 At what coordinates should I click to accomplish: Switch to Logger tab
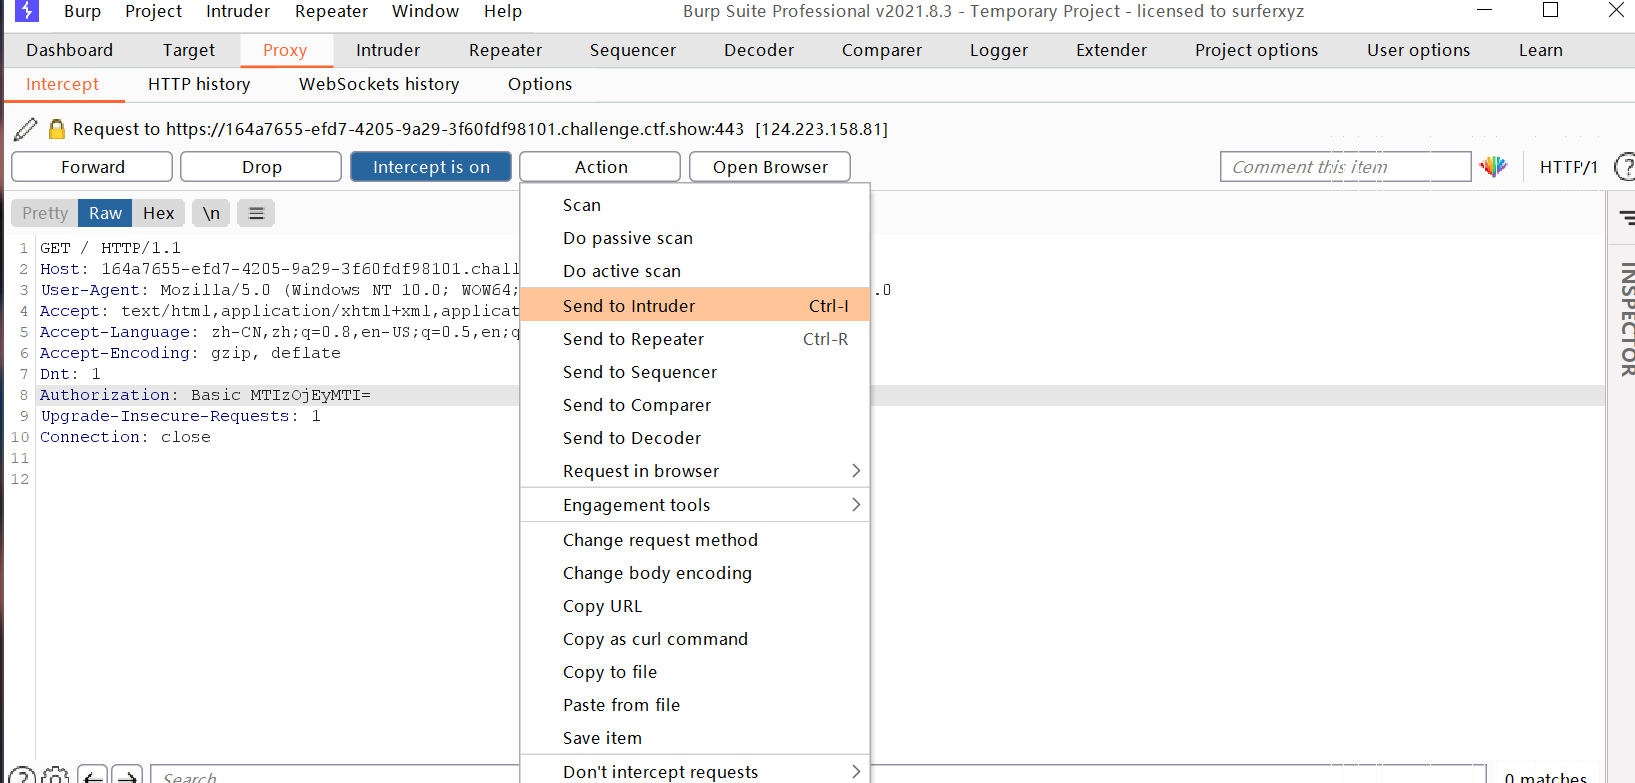999,50
